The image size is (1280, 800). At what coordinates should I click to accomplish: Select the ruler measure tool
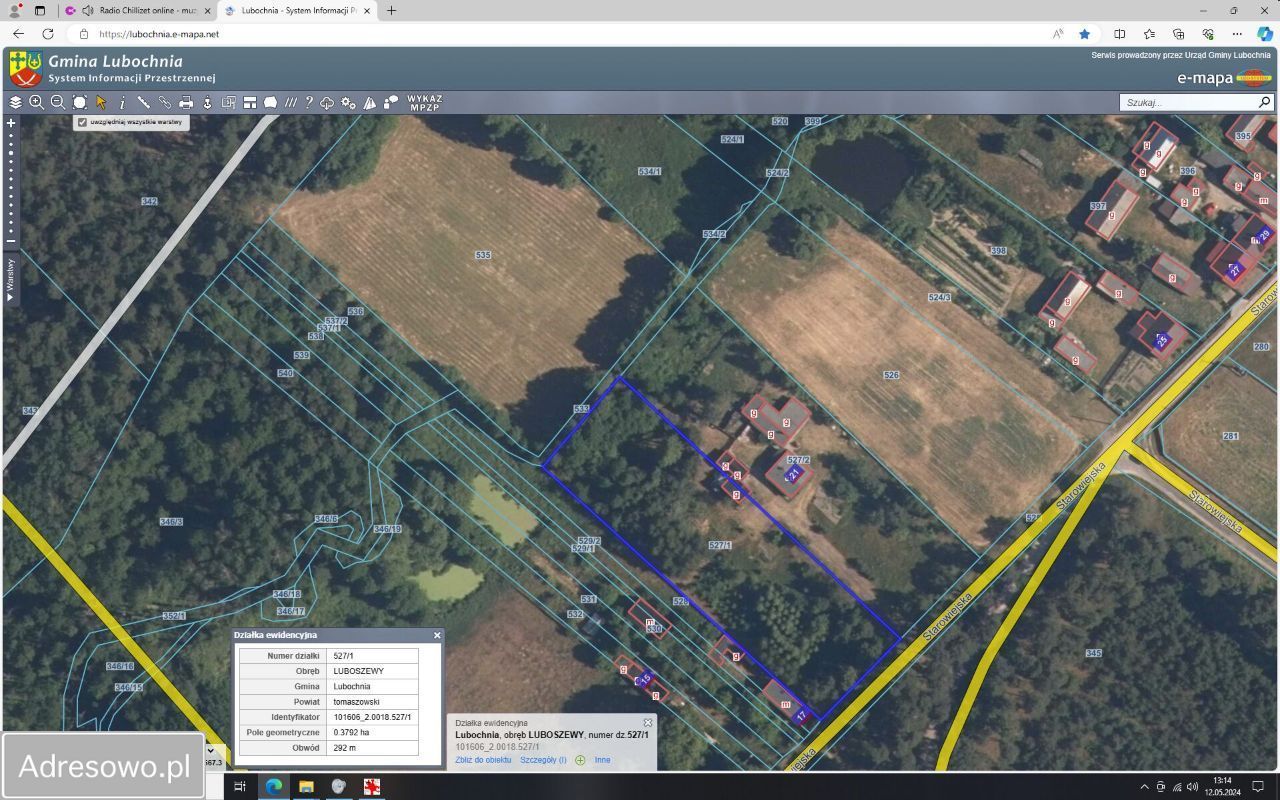tap(143, 102)
